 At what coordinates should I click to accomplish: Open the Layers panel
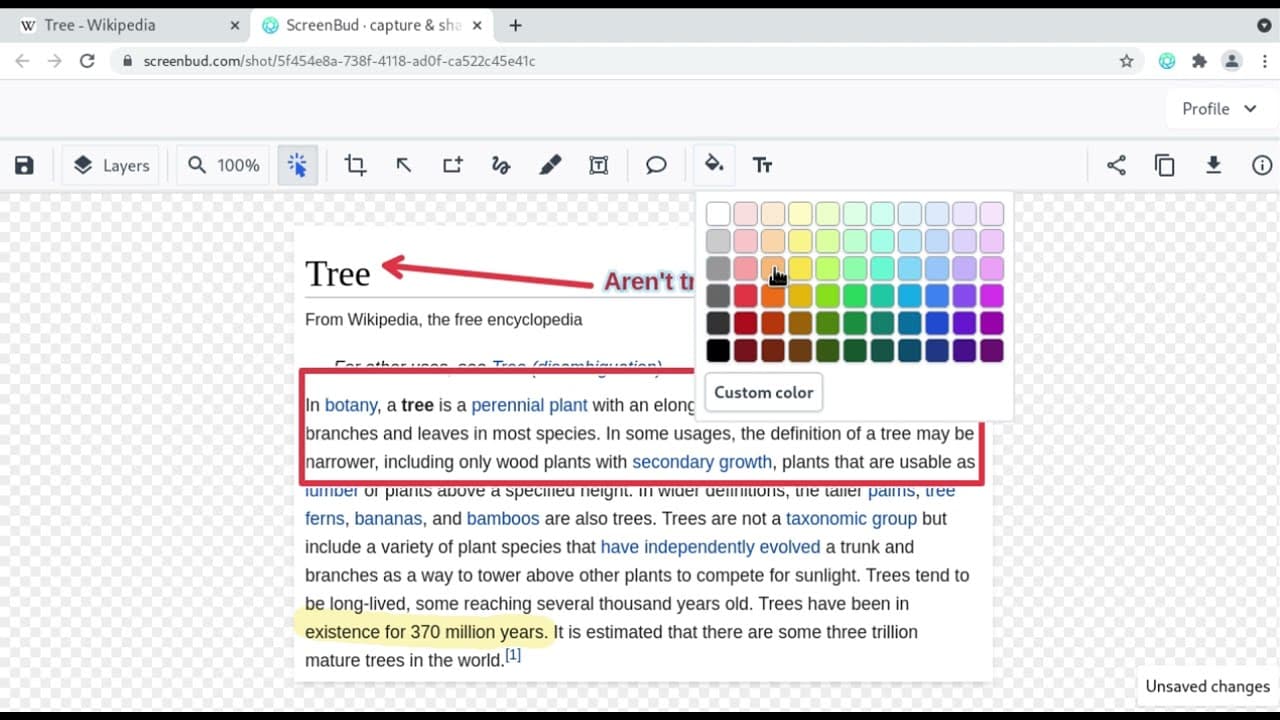point(111,165)
